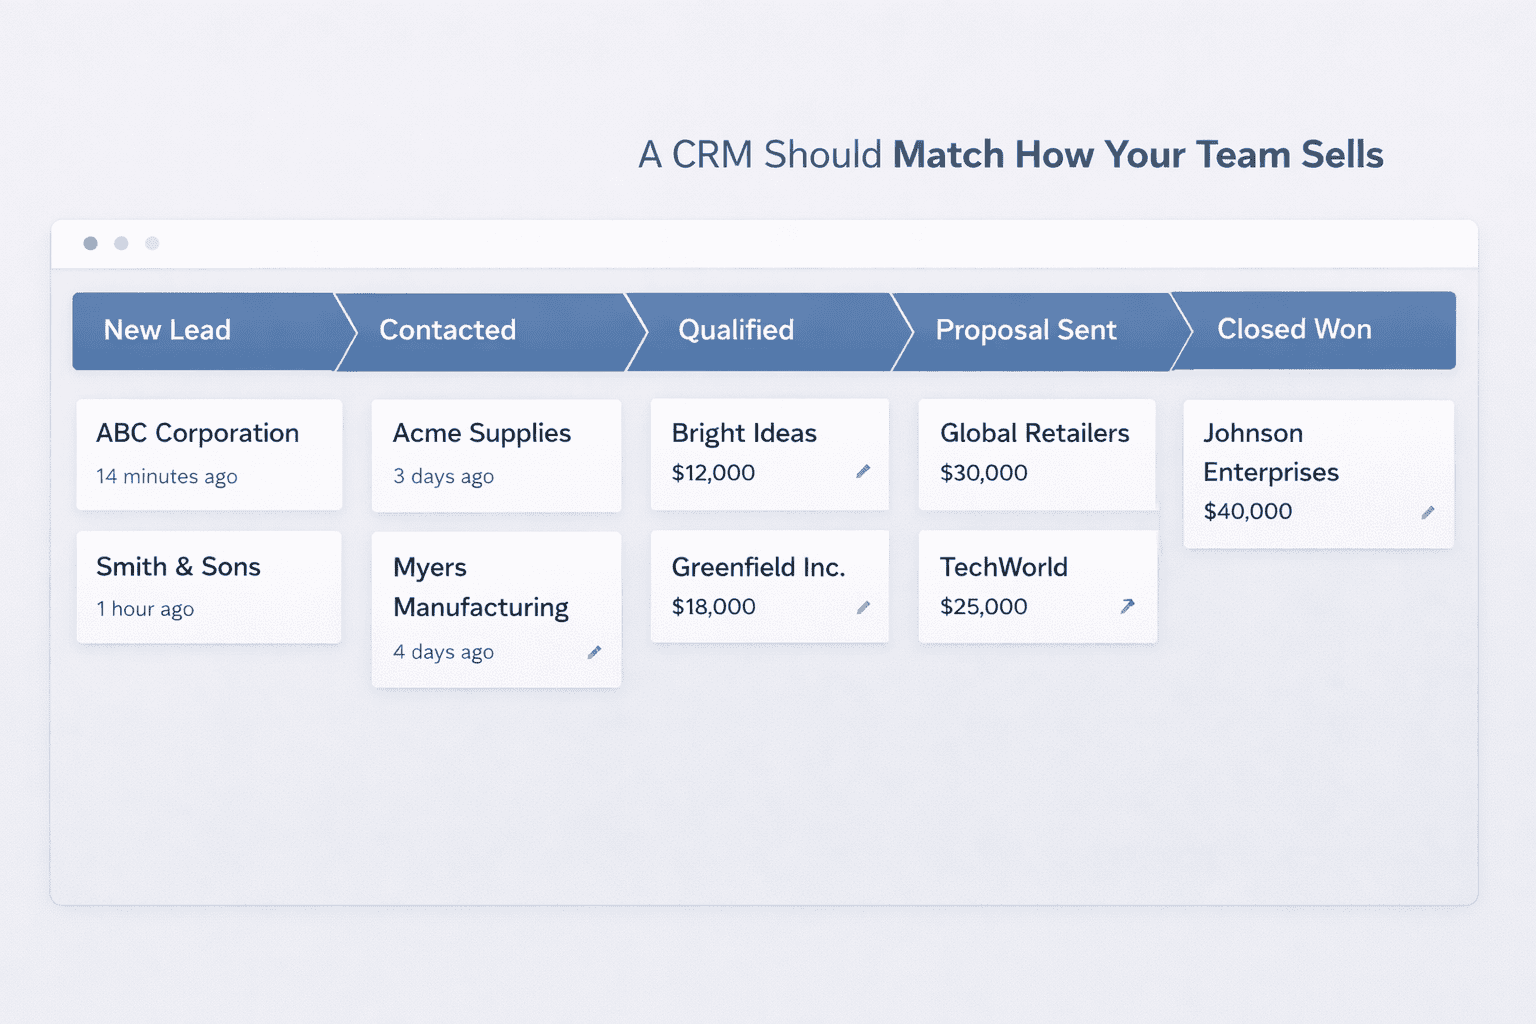
Task: Edit the Greenfield Inc. deal amount
Action: coord(862,606)
